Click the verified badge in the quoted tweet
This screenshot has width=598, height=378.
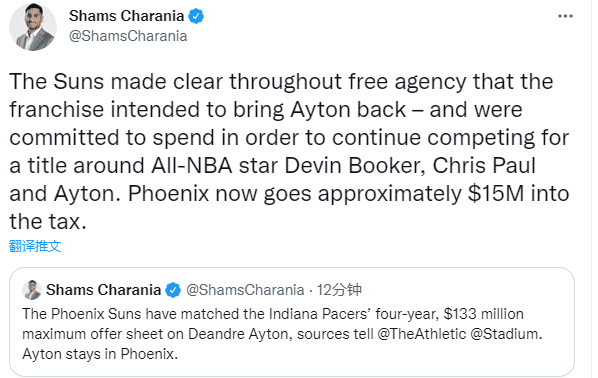(x=173, y=290)
